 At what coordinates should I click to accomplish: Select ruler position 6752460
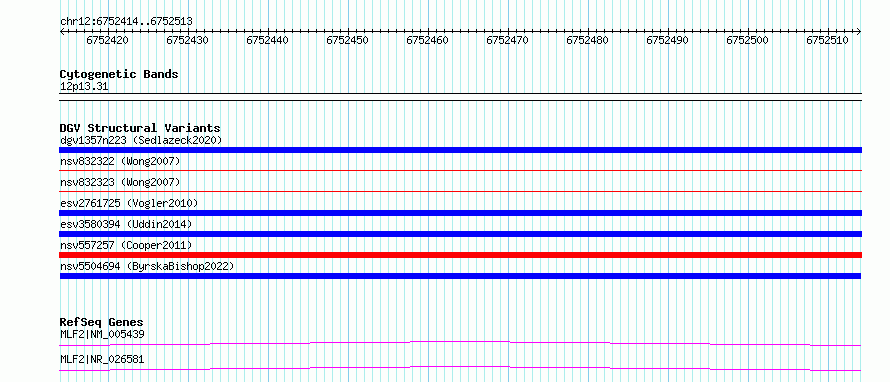[427, 40]
